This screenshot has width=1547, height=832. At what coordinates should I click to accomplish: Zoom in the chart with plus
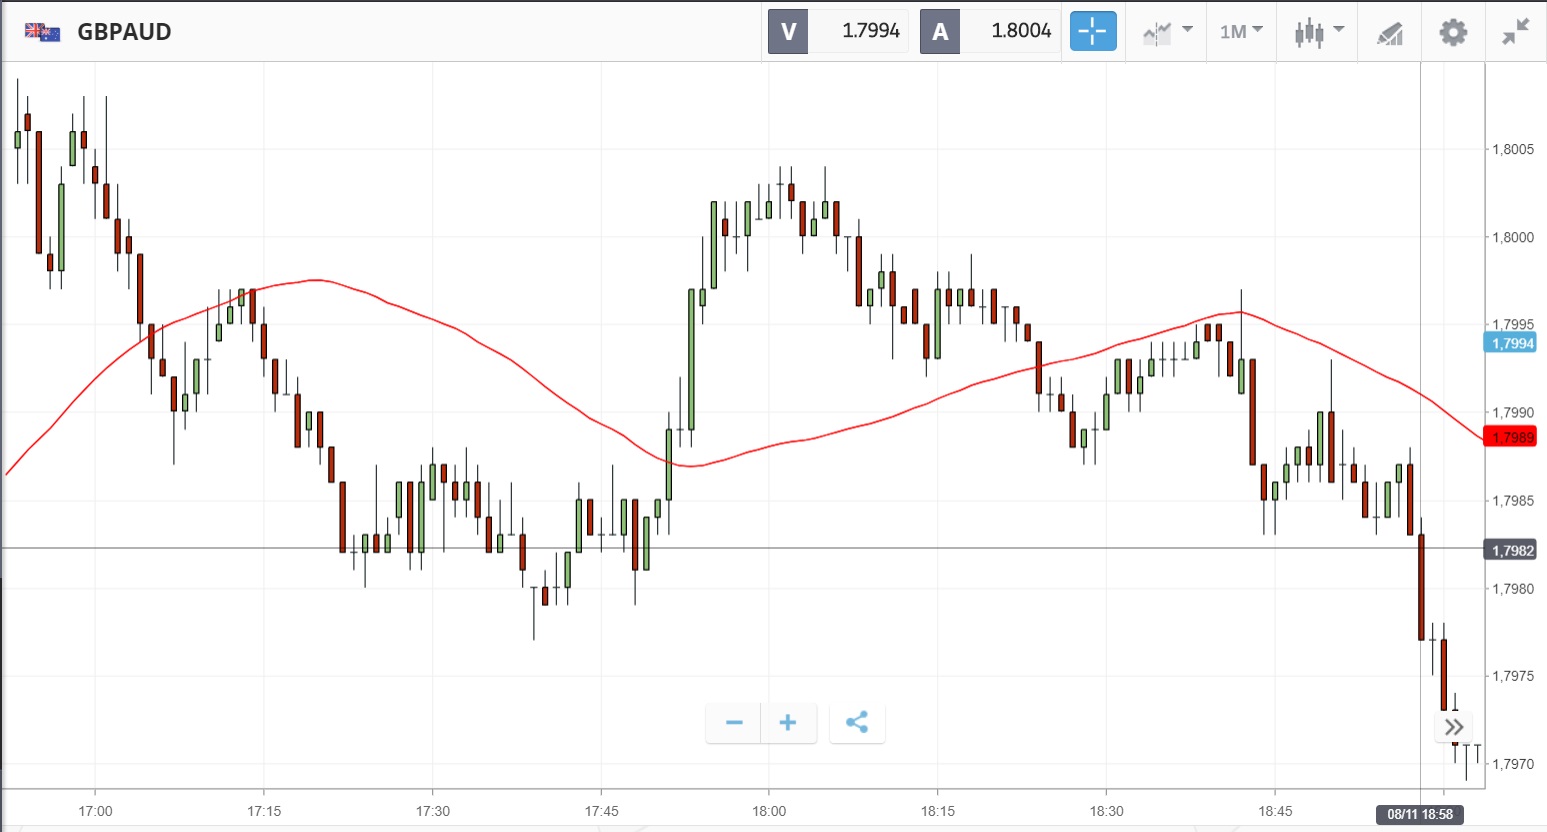788,723
